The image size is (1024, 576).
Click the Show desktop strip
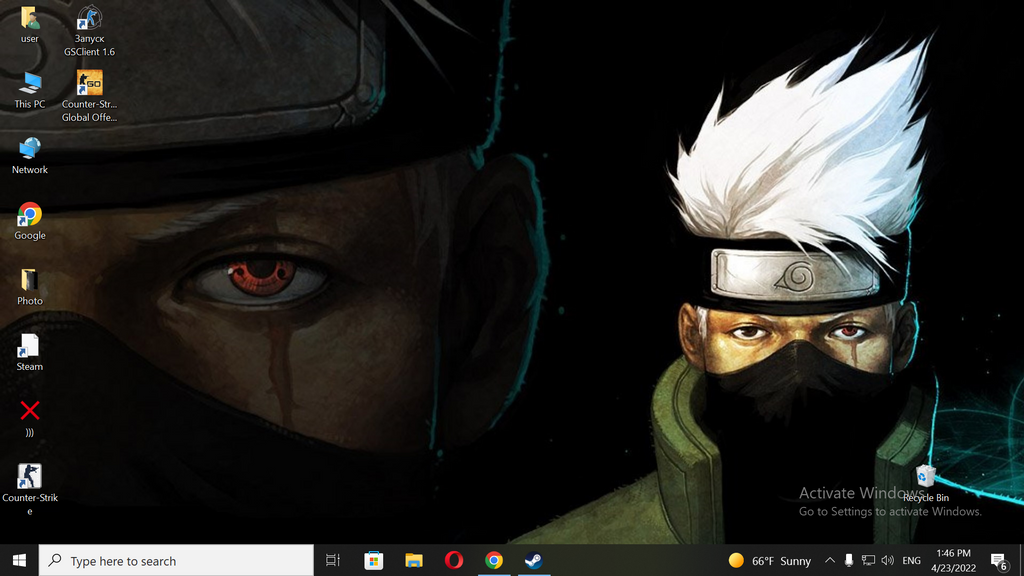tap(1021, 560)
